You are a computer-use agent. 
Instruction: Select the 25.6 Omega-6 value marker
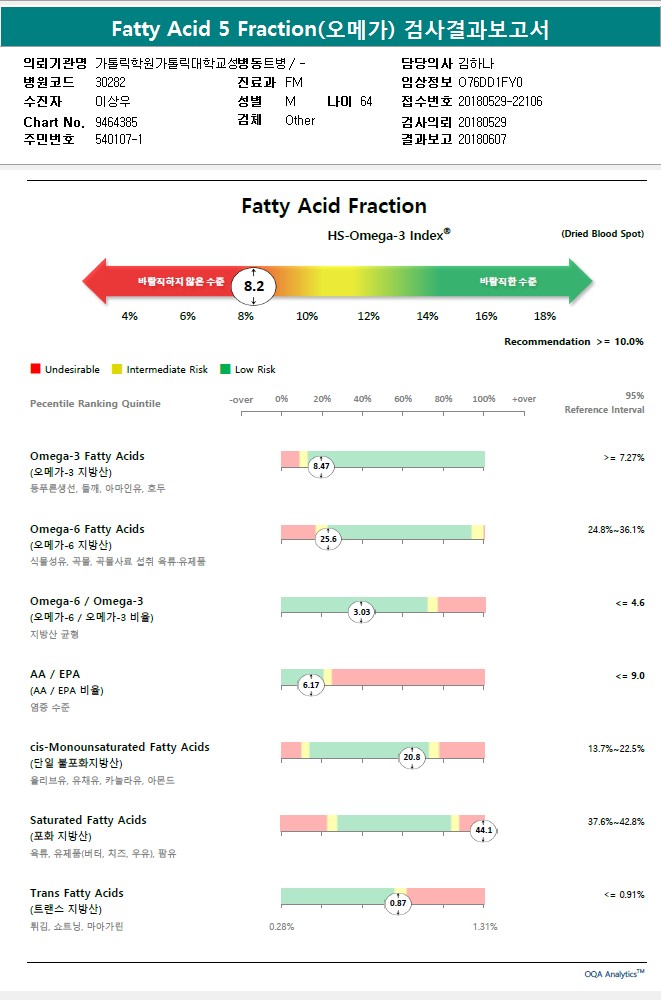pyautogui.click(x=329, y=539)
